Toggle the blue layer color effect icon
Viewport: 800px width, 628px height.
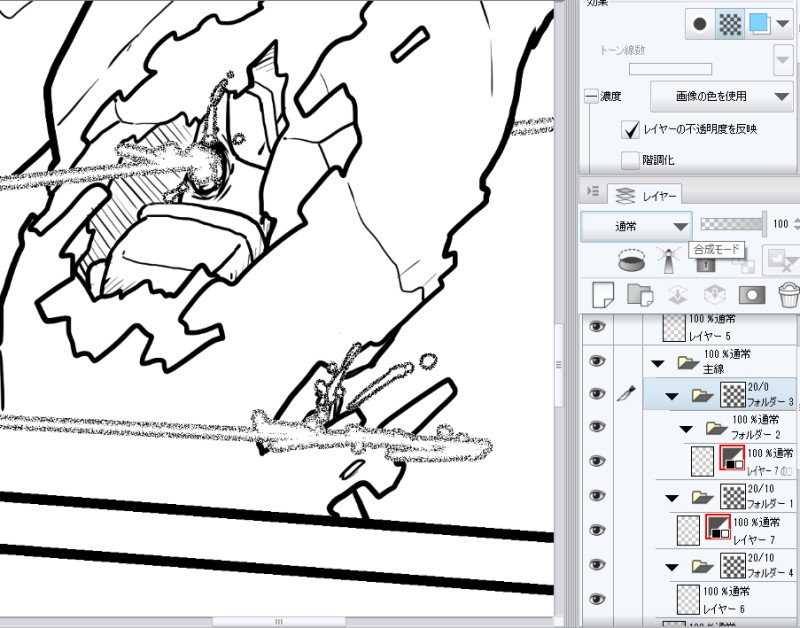tap(759, 24)
